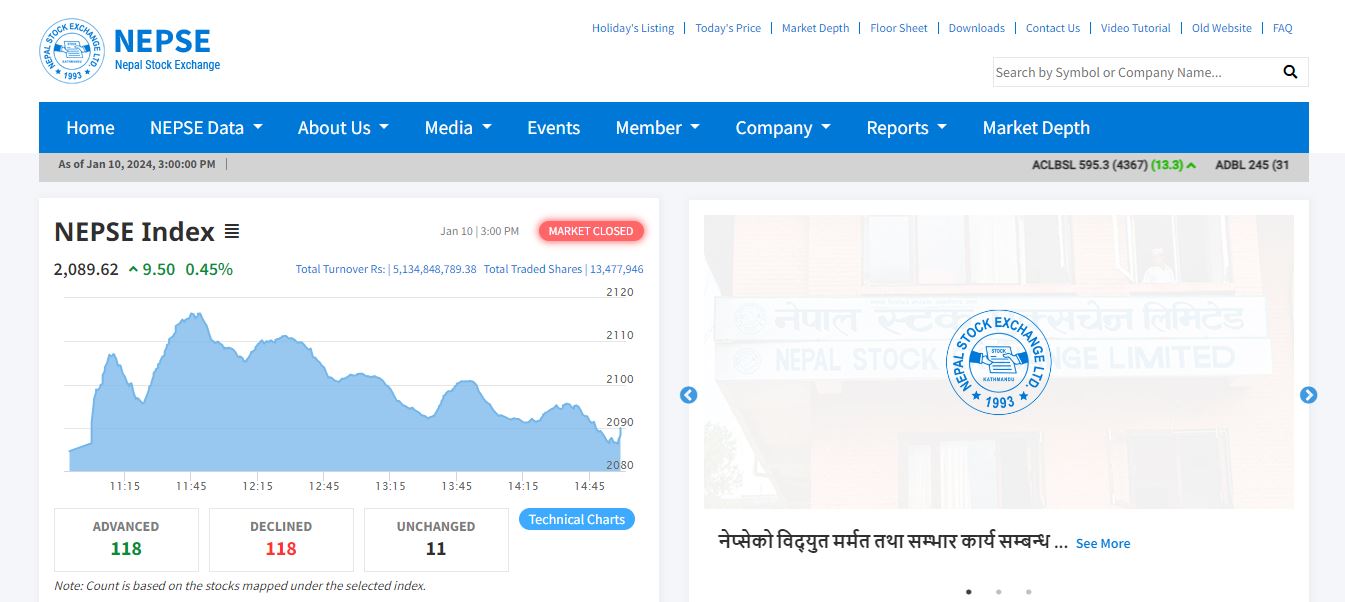Expand the Reports dropdown menu
This screenshot has width=1345, height=602.
tap(906, 128)
